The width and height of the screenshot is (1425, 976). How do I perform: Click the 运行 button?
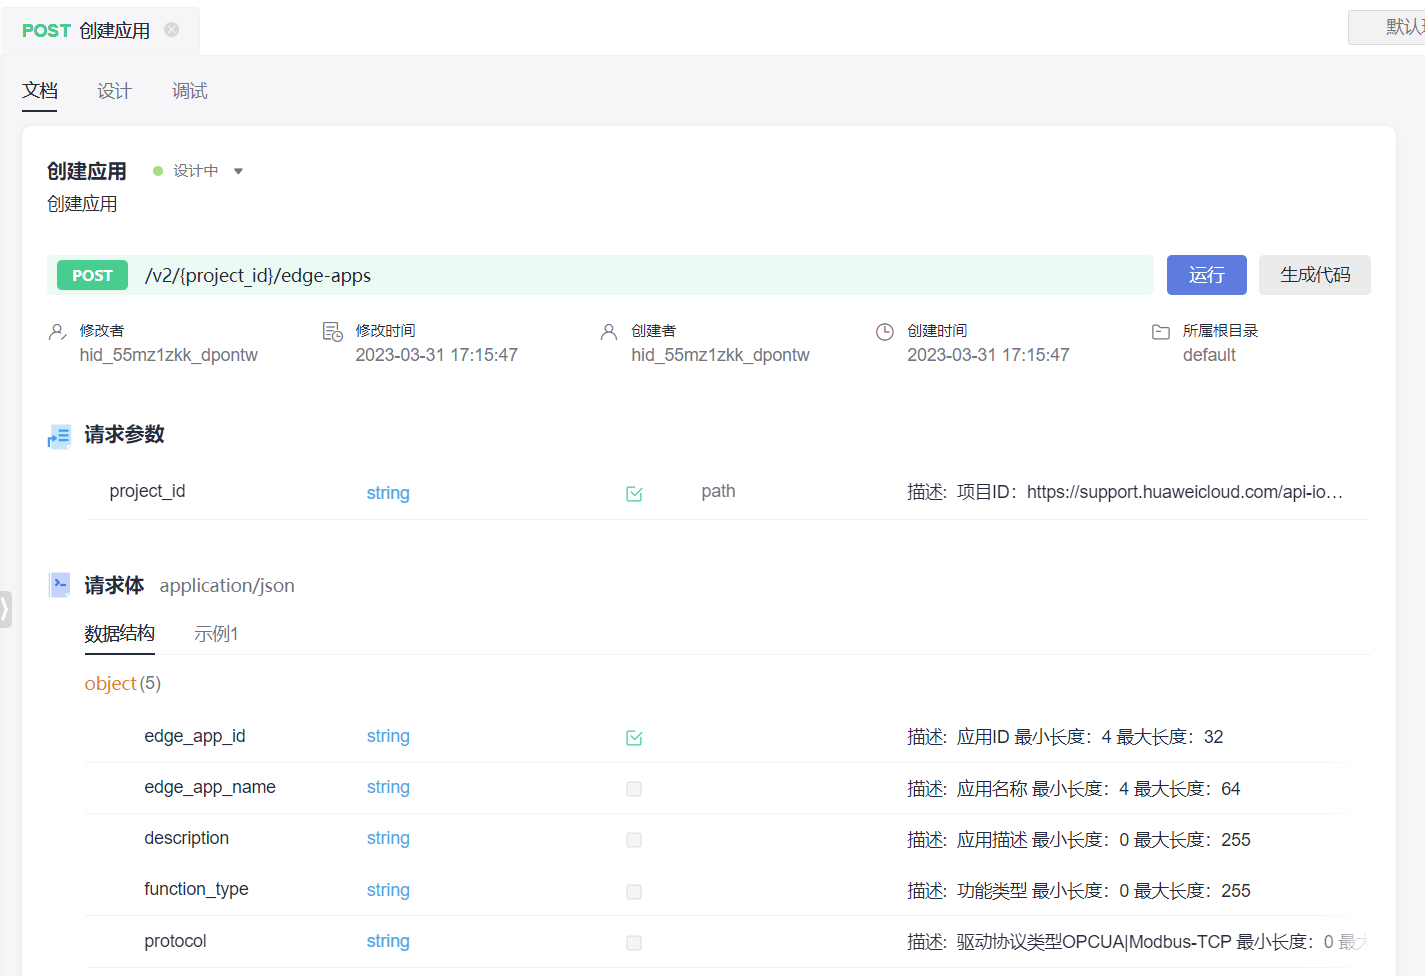1206,275
